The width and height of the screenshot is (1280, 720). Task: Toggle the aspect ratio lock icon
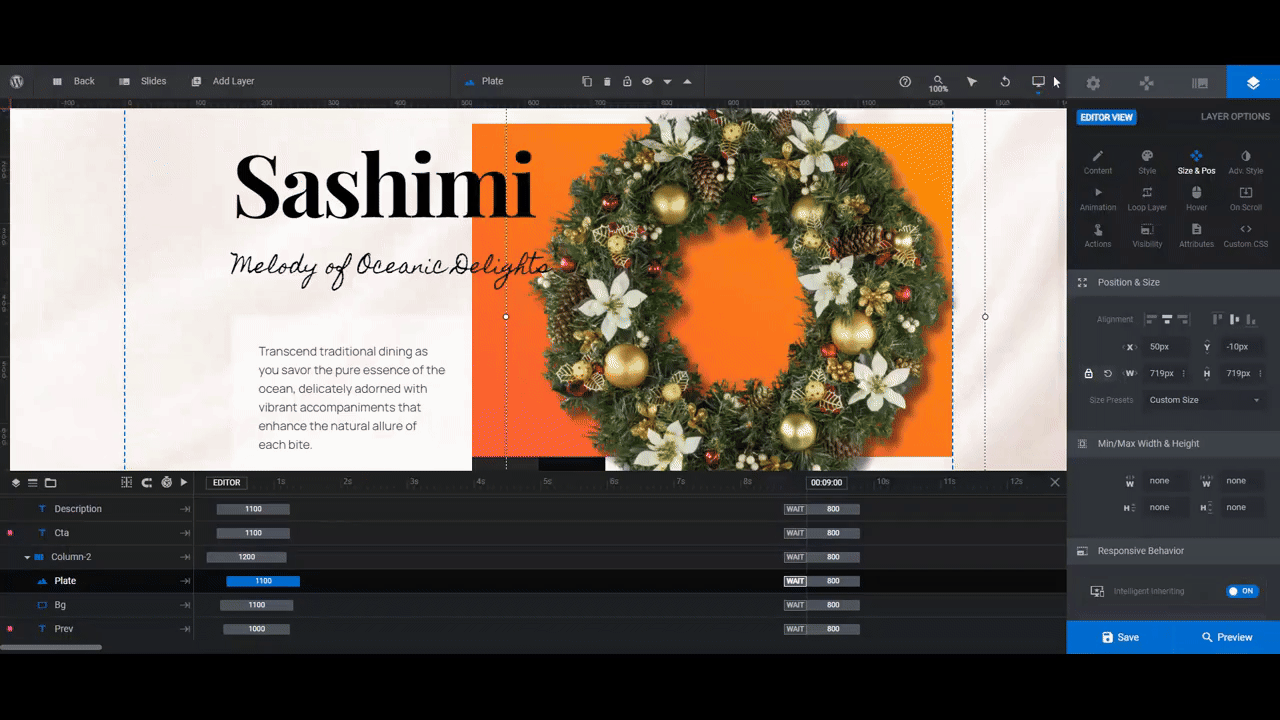(1089, 373)
